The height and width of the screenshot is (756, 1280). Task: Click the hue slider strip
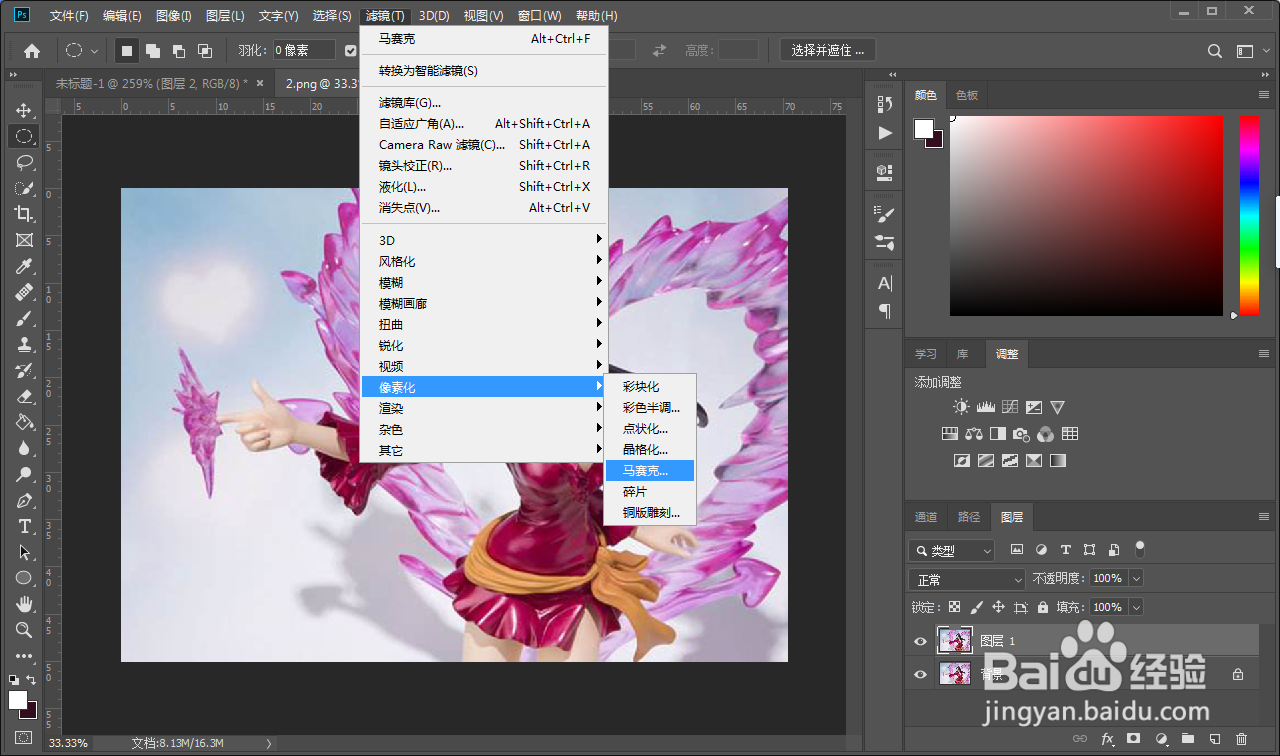(1249, 215)
